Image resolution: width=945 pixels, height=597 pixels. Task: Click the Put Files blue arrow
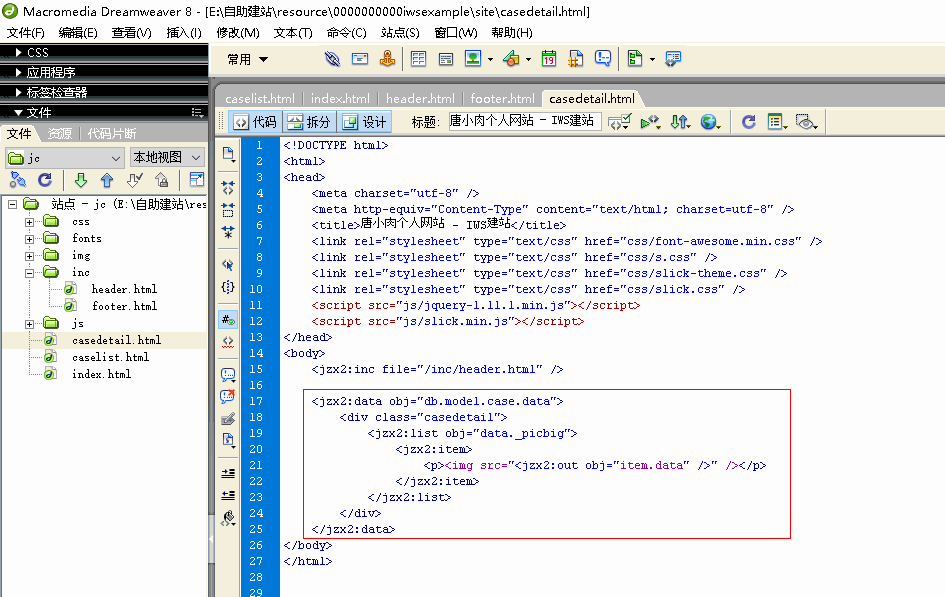[107, 180]
